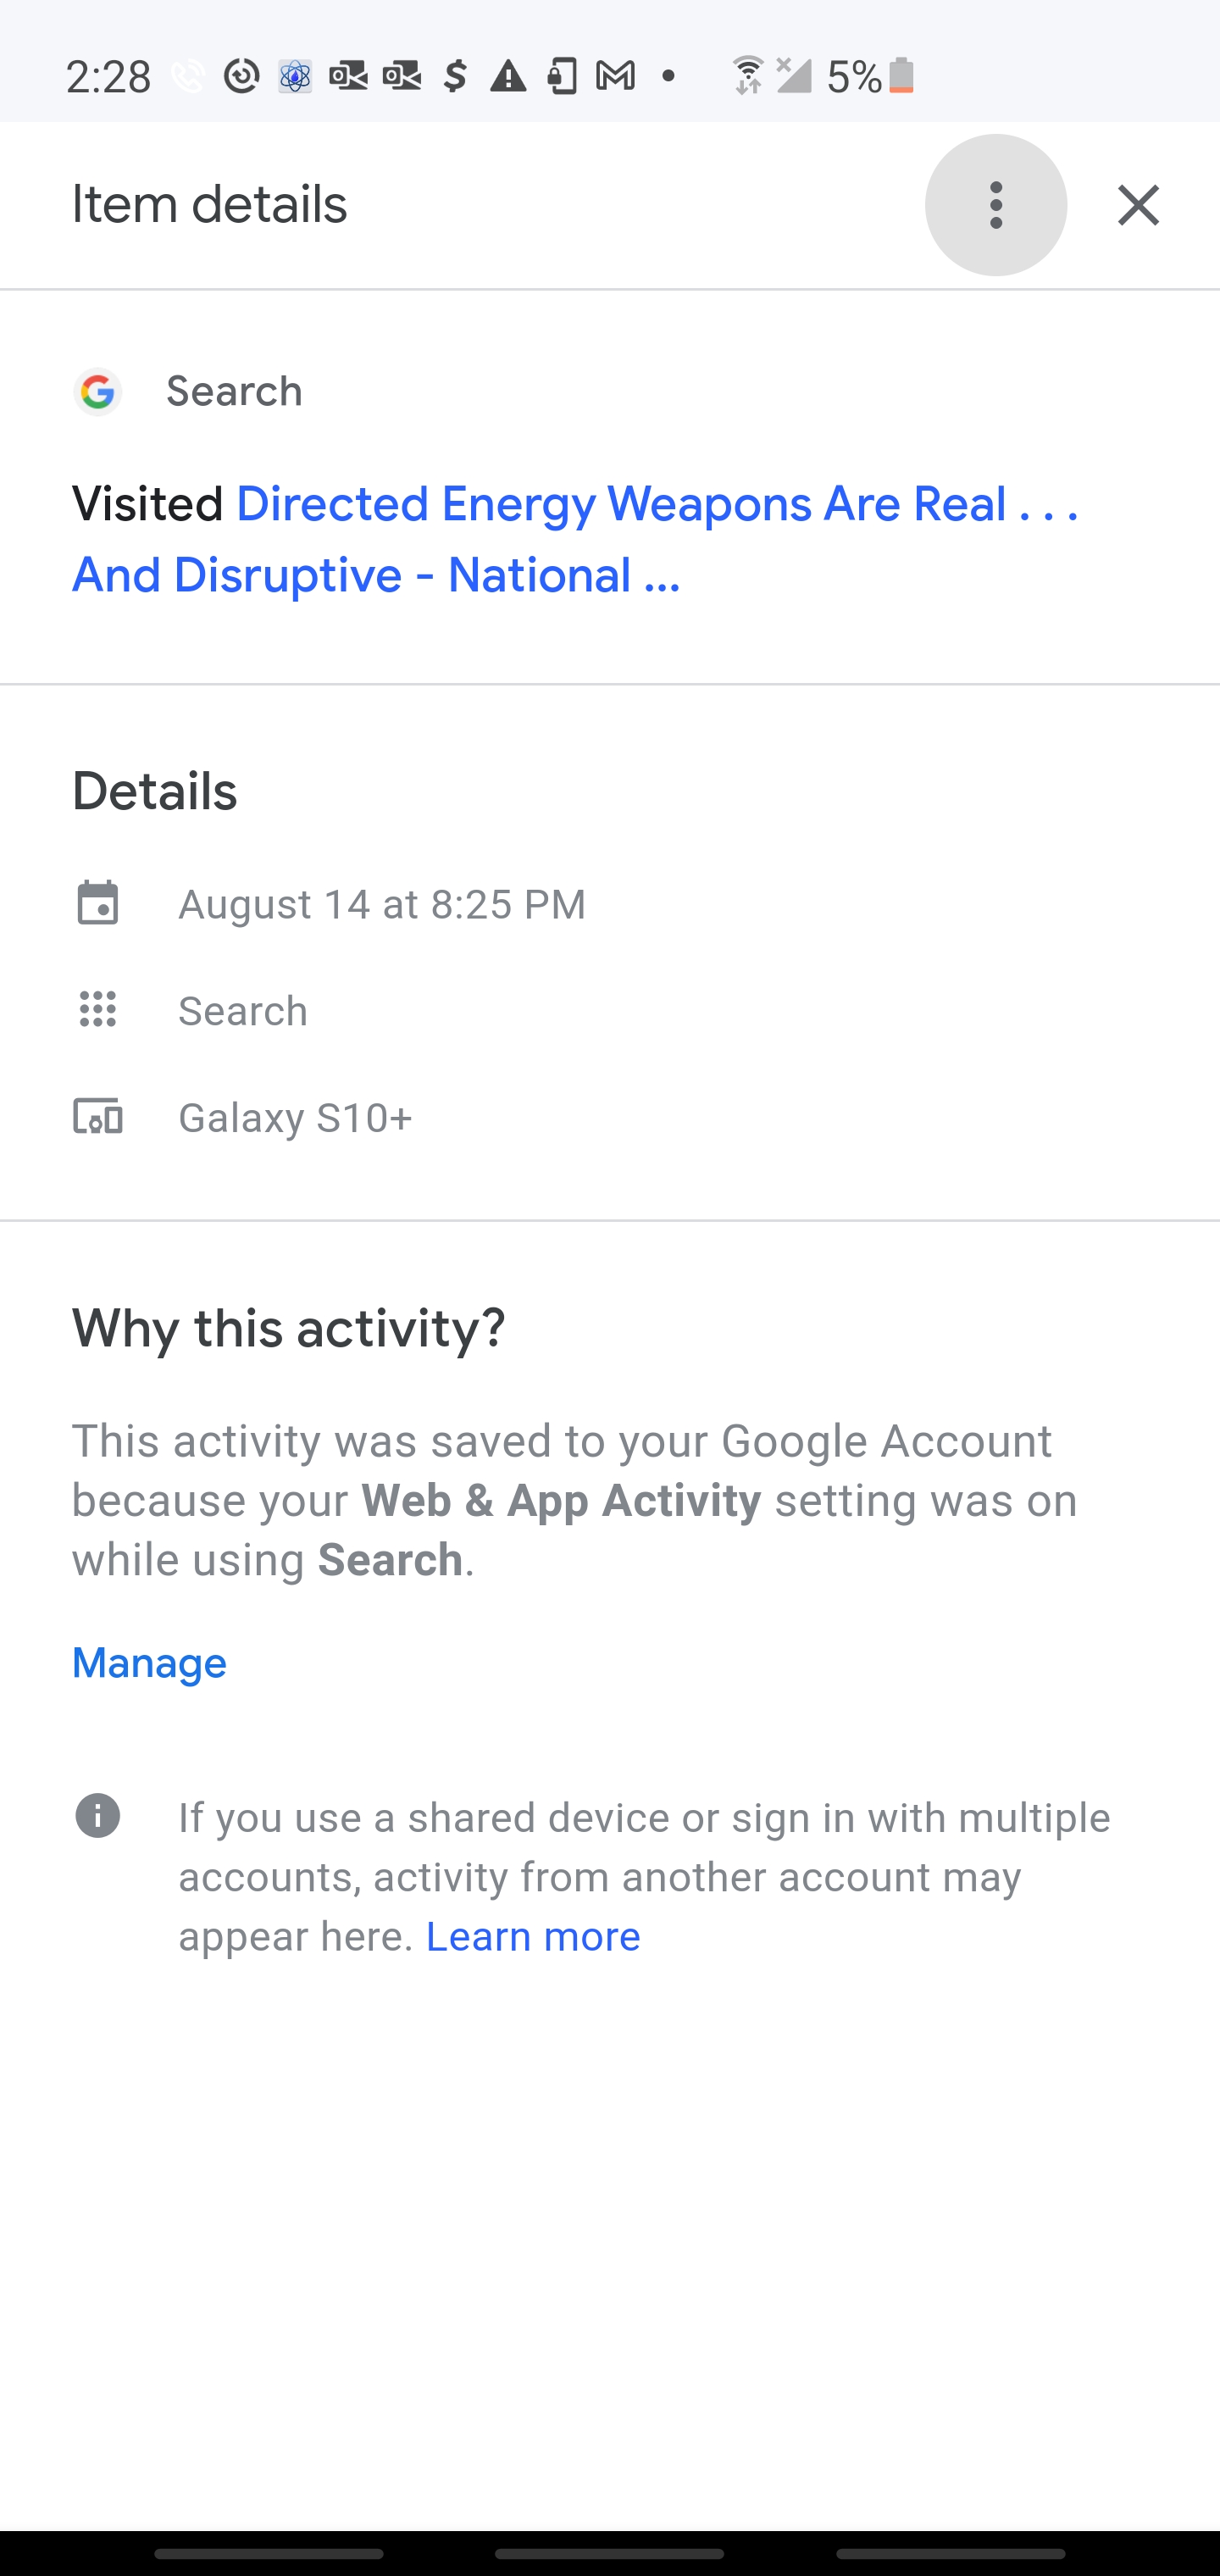The height and width of the screenshot is (2576, 1220).
Task: Tap the August 14 at 8:25 PM entry
Action: [382, 904]
